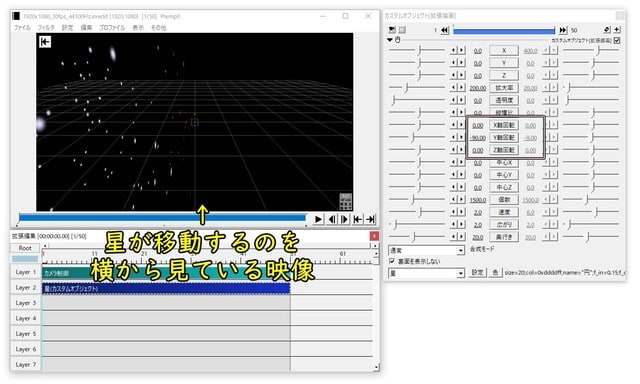Decrease 奥行き left value with stepper arrow
640x384 pixels.
click(x=454, y=237)
